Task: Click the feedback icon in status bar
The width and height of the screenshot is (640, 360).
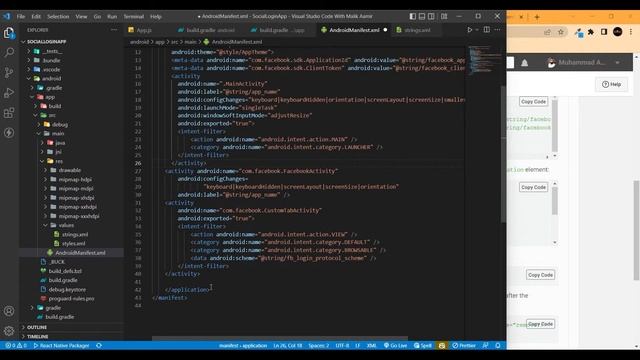Action: pos(485,346)
